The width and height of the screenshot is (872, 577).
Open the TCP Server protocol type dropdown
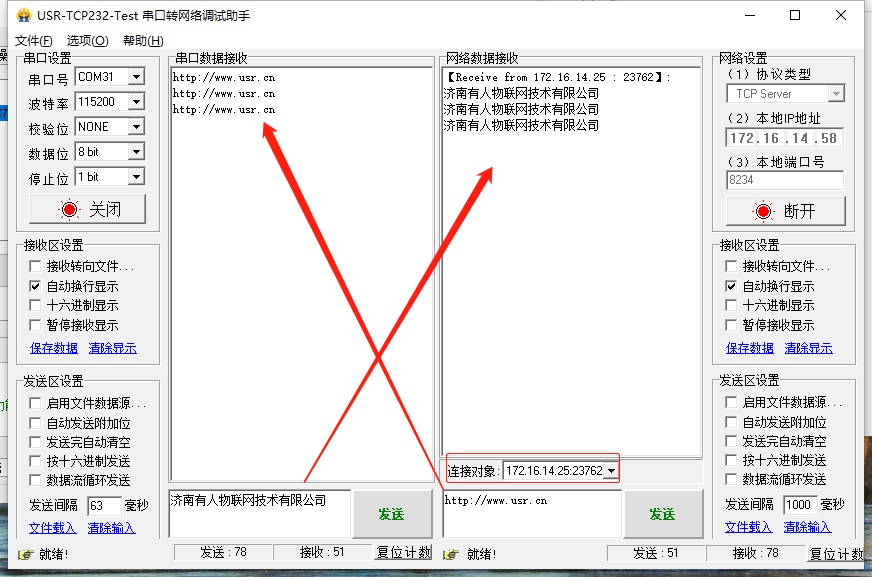836,94
